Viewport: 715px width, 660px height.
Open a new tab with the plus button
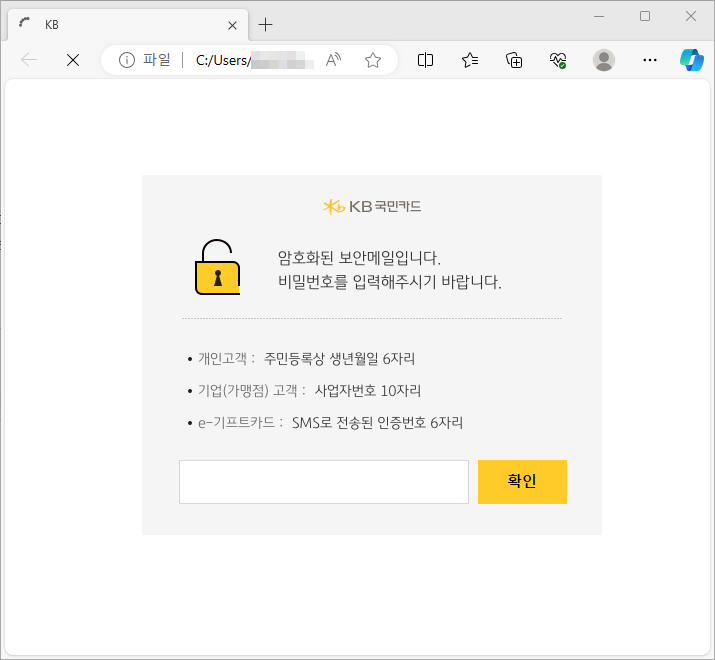265,25
